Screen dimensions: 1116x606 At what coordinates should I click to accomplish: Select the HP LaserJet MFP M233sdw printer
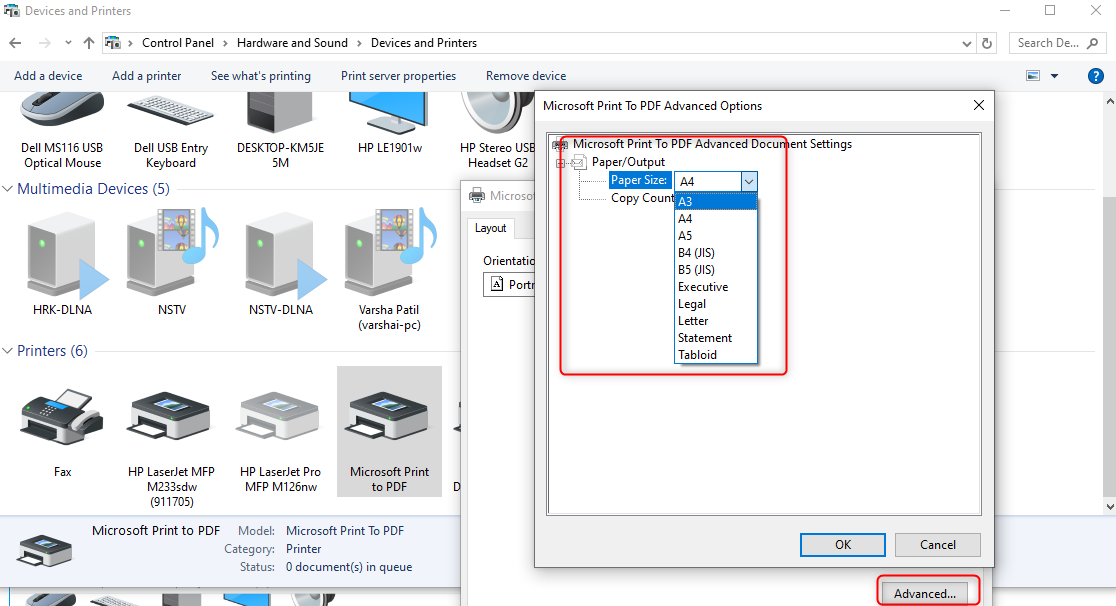tap(171, 449)
